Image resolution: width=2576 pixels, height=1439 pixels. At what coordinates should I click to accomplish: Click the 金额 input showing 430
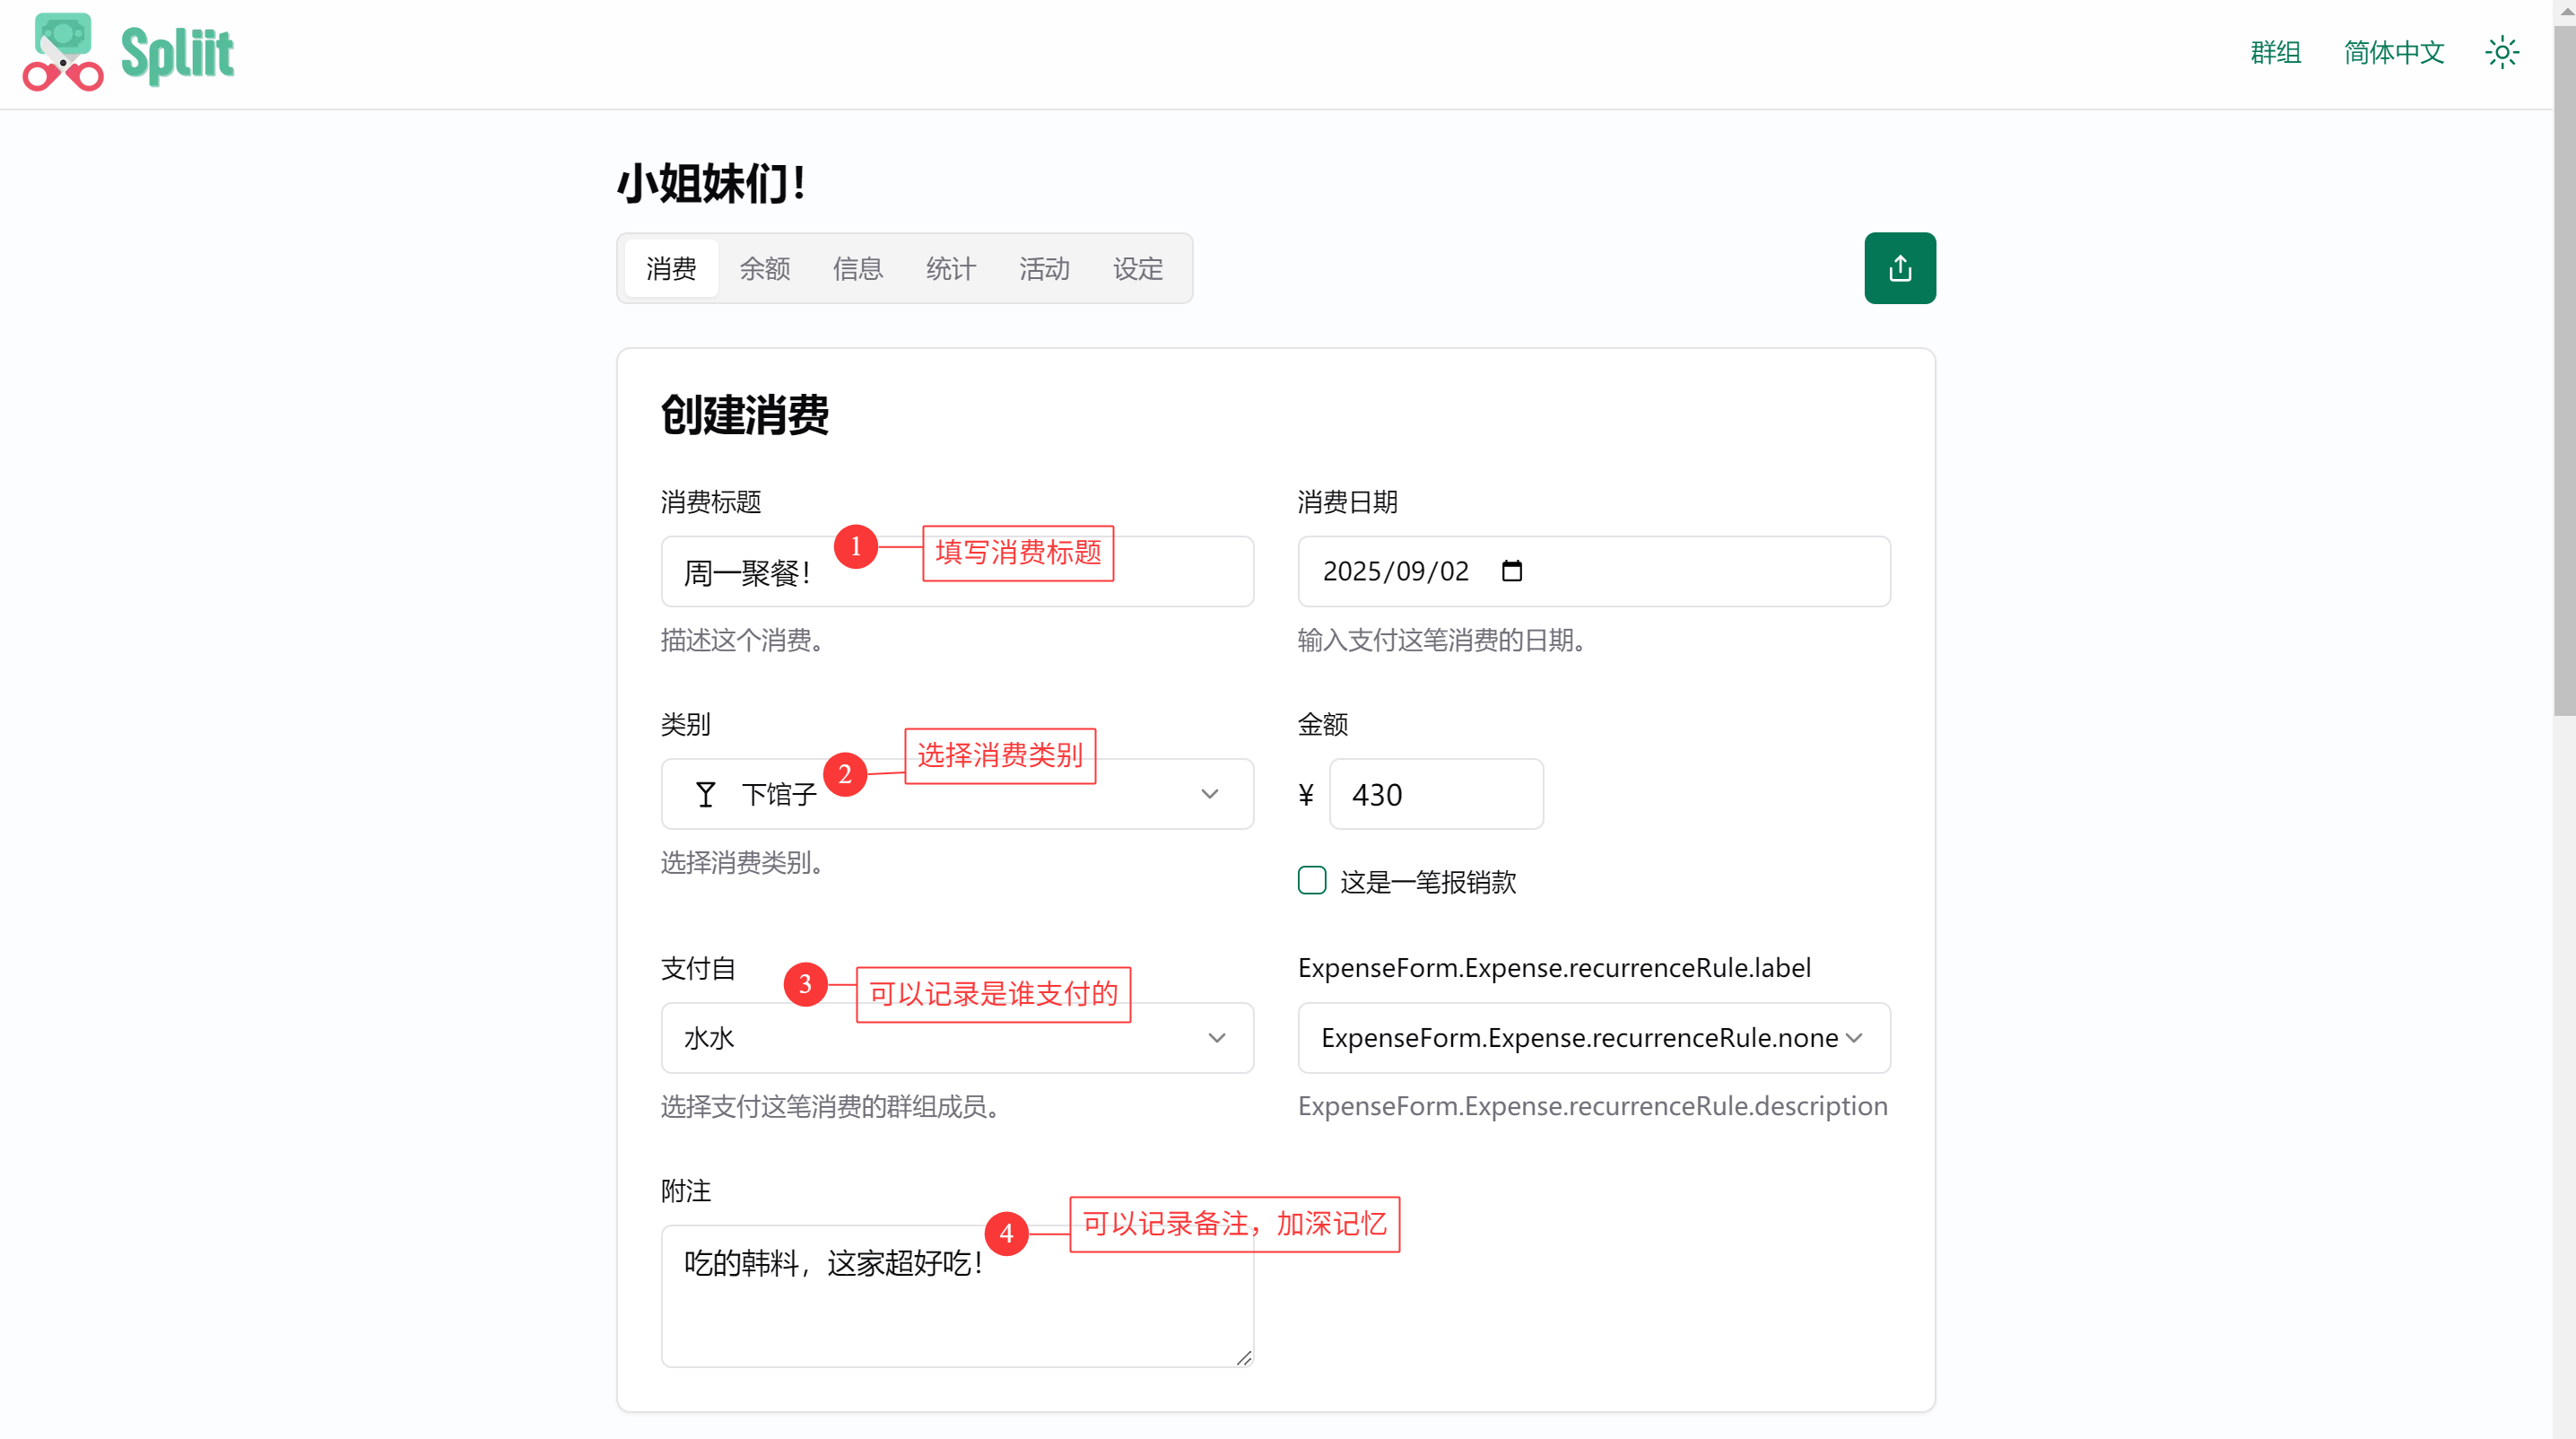coord(1435,794)
